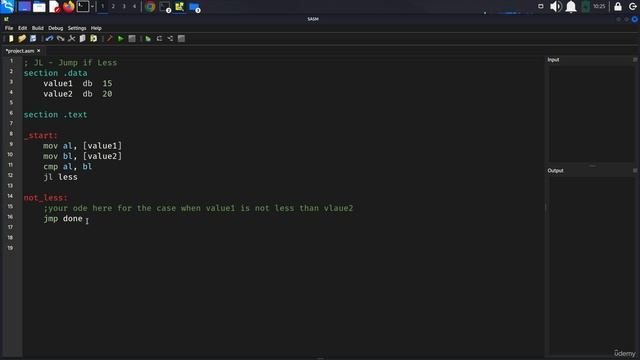Click the Chrome taskbar window icon

(x=150, y=7)
